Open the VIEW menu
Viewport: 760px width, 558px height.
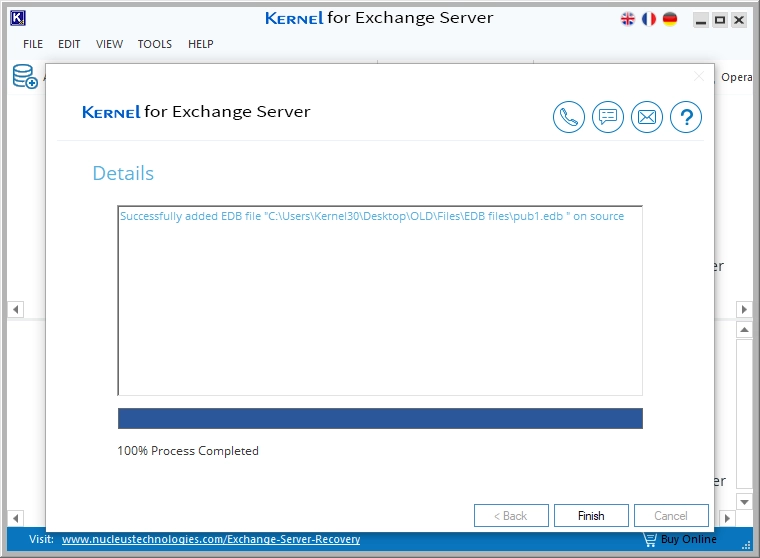click(109, 44)
